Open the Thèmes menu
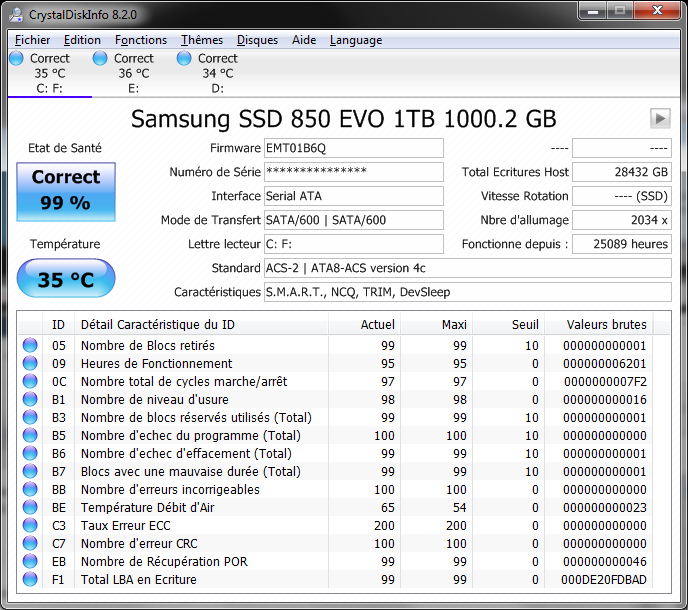 [202, 40]
